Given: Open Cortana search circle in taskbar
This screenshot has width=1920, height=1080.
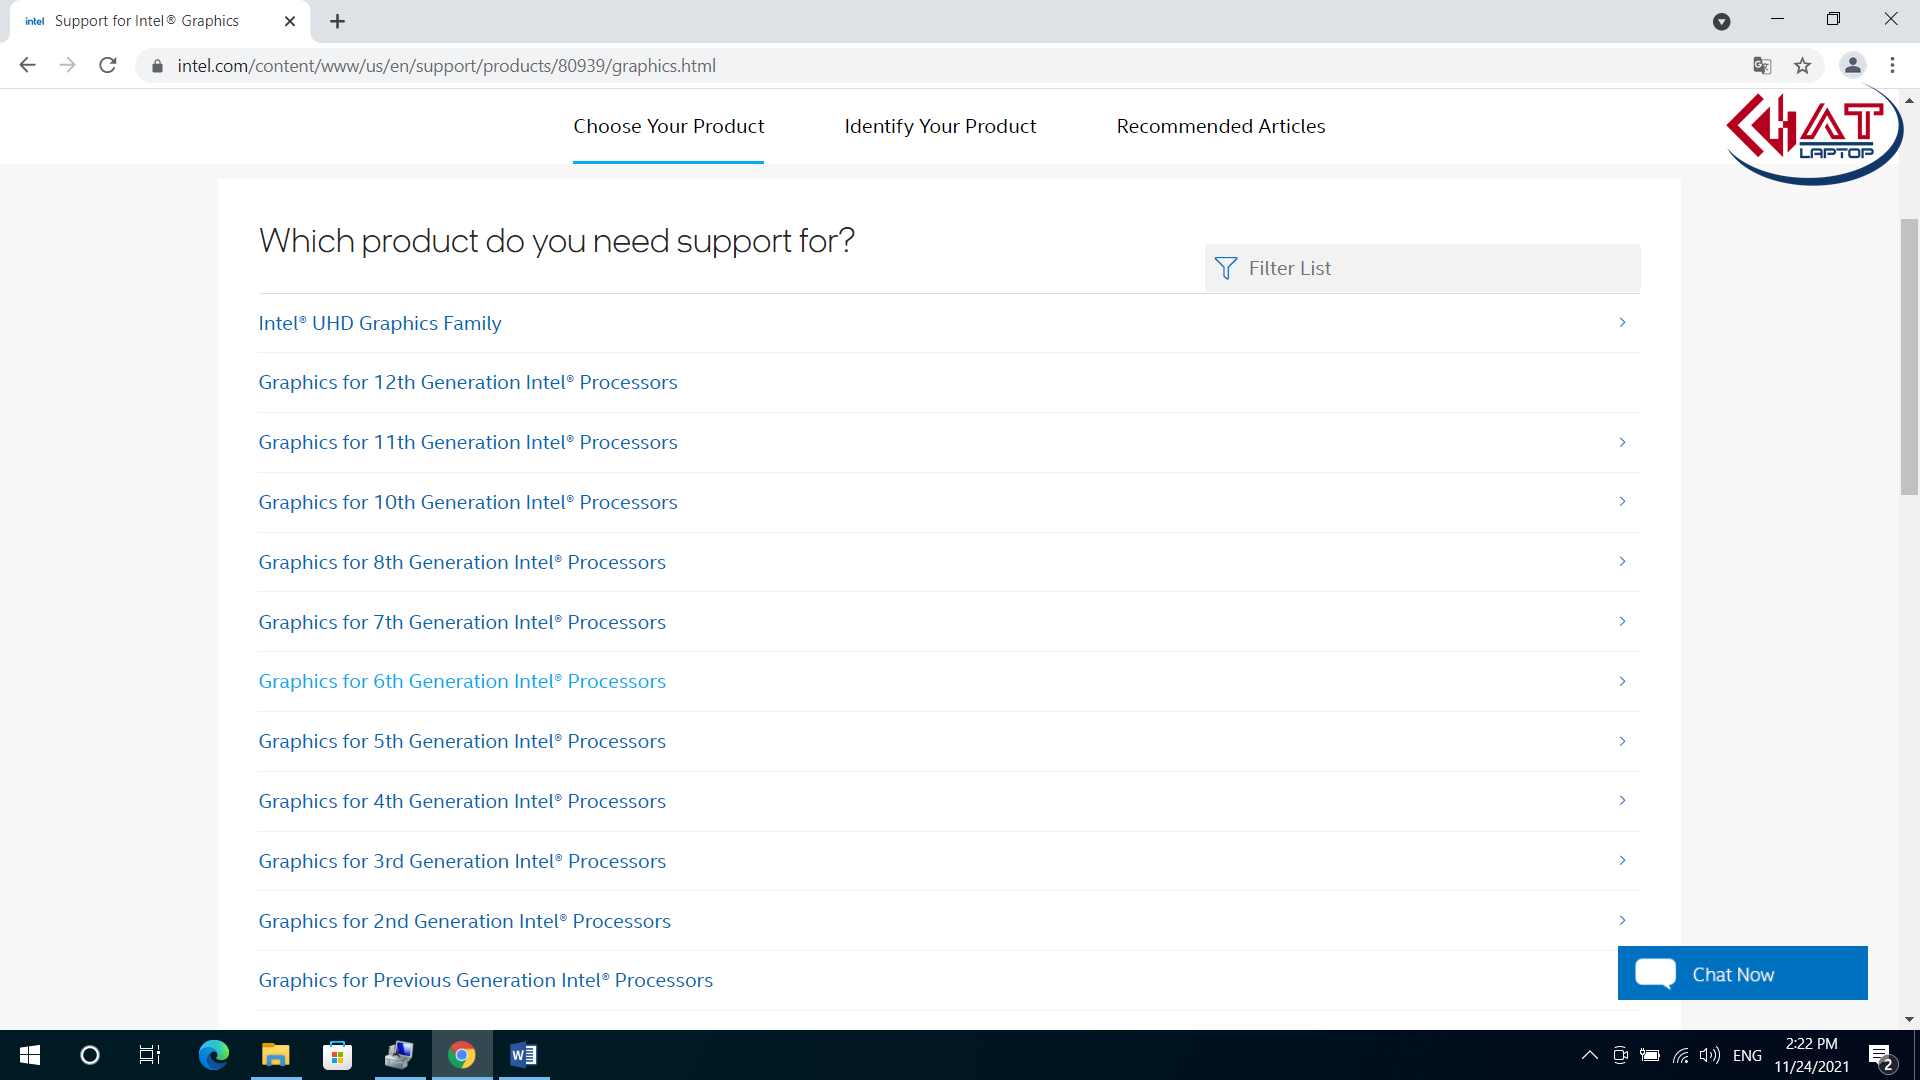Looking at the screenshot, I should point(90,1055).
